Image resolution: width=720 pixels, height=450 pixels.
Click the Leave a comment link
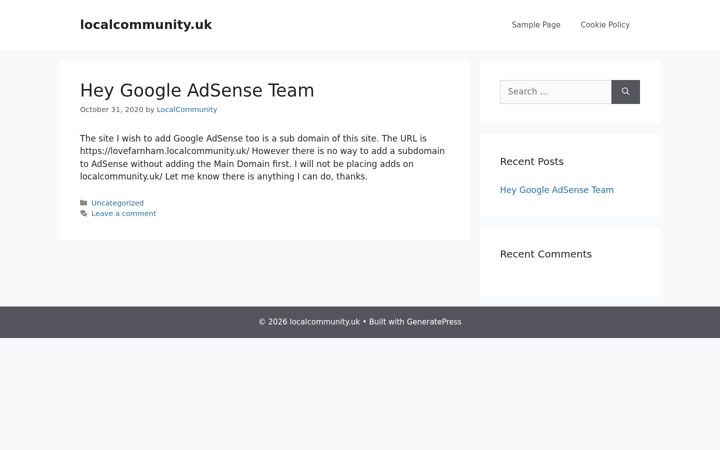click(x=124, y=214)
